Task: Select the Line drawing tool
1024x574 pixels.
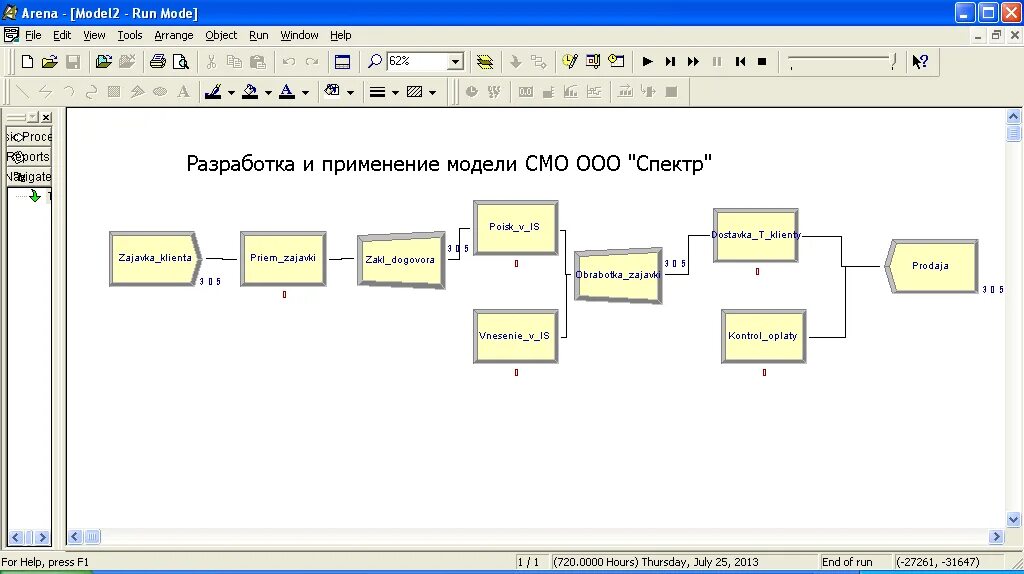Action: pos(23,92)
